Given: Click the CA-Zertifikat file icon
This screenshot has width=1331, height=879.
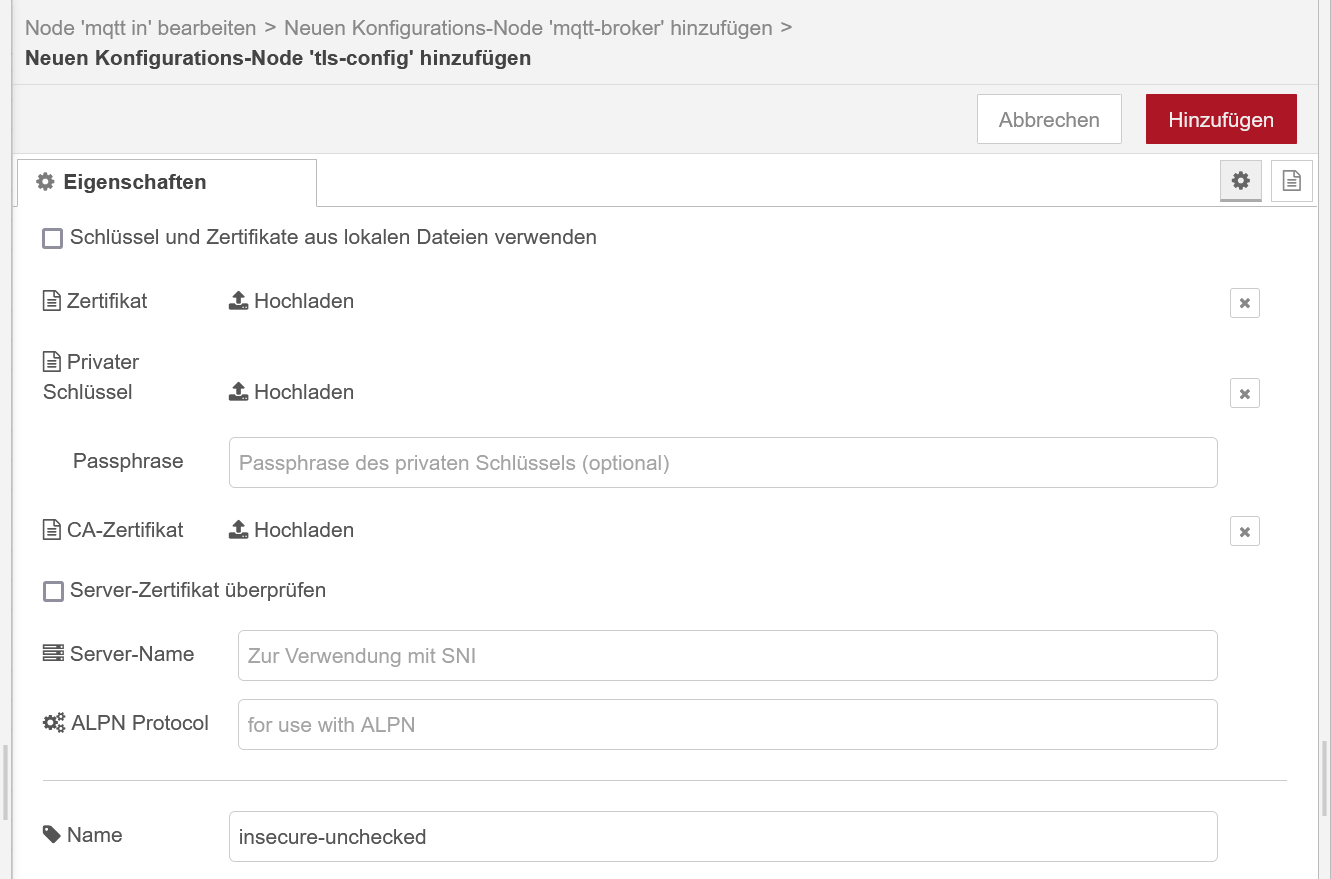Looking at the screenshot, I should (x=52, y=529).
